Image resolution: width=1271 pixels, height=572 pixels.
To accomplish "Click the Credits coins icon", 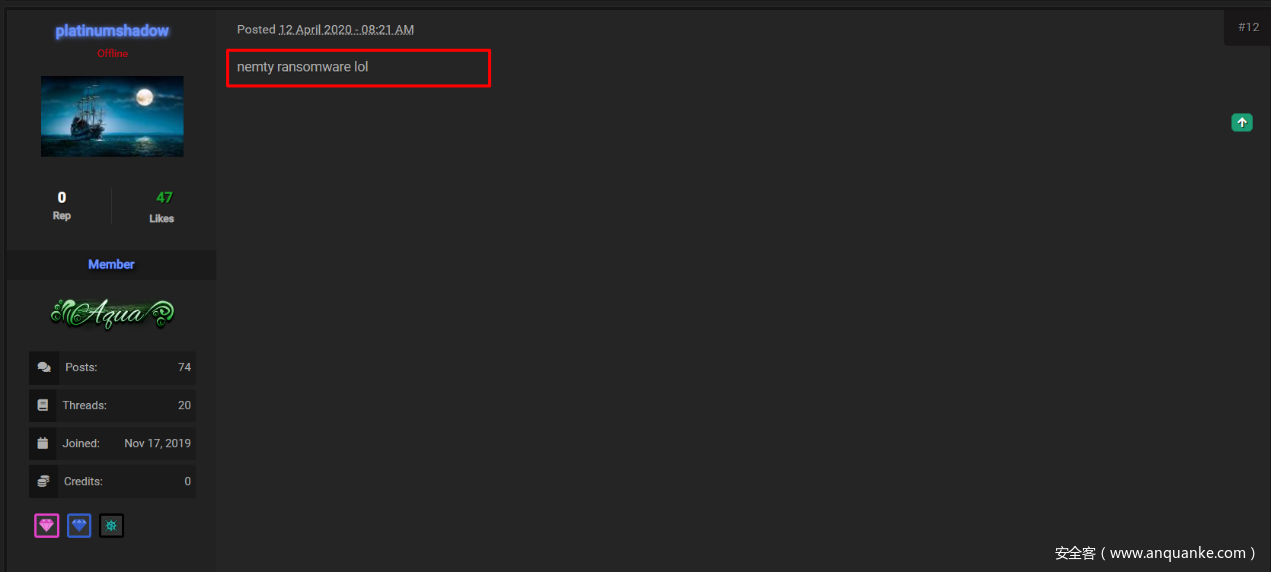I will (x=43, y=481).
